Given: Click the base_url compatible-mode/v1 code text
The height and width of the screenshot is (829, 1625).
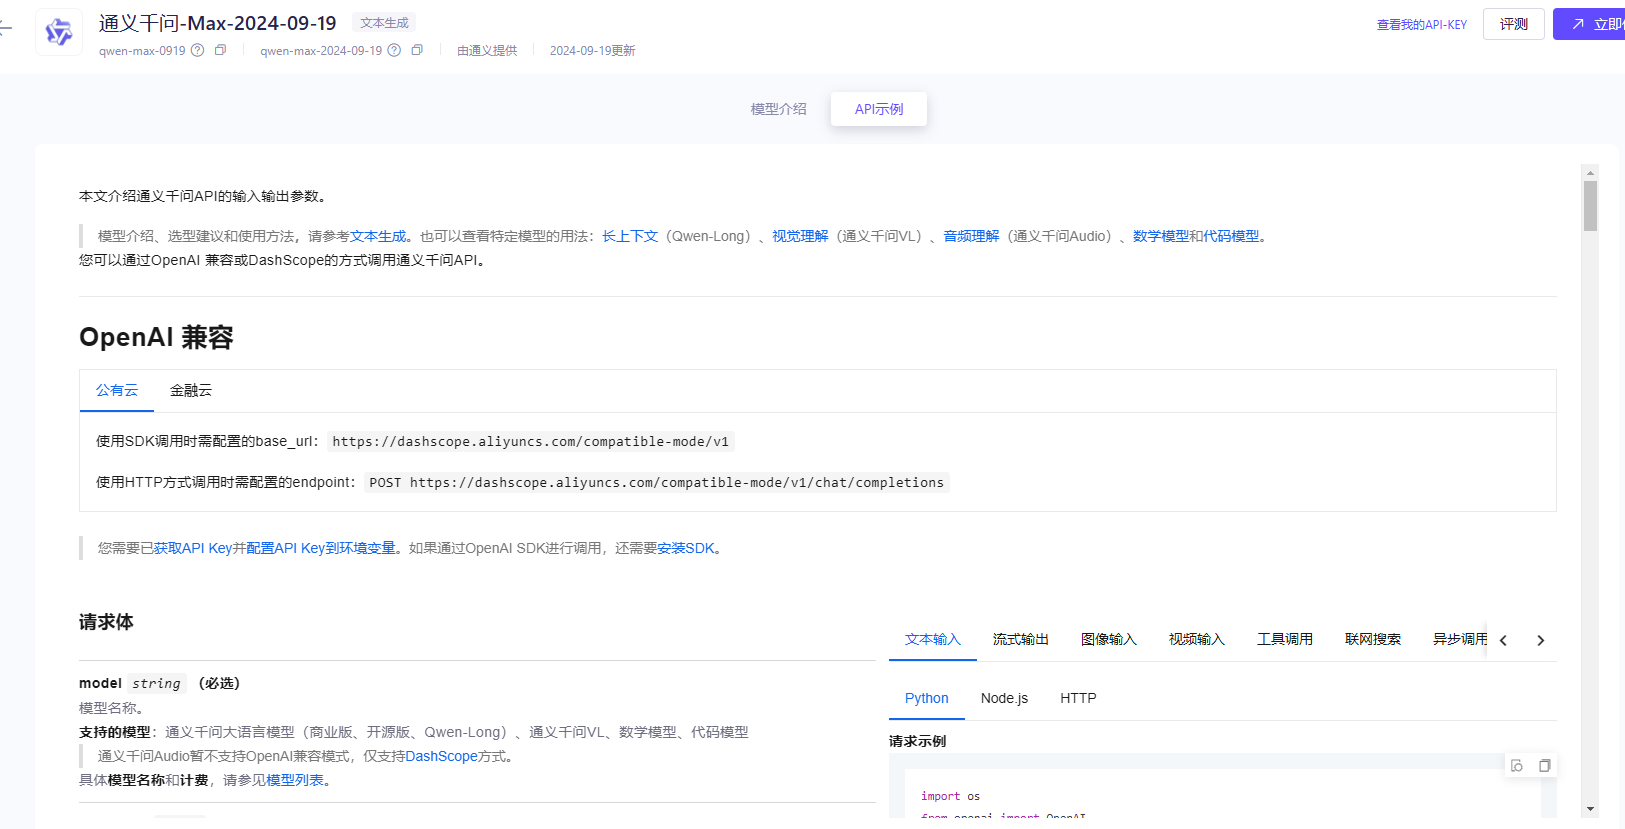Looking at the screenshot, I should pos(530,442).
